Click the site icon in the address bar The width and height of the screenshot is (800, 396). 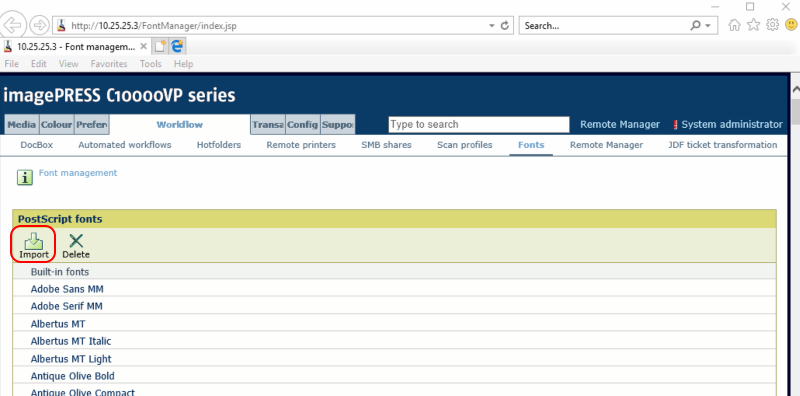coord(61,26)
